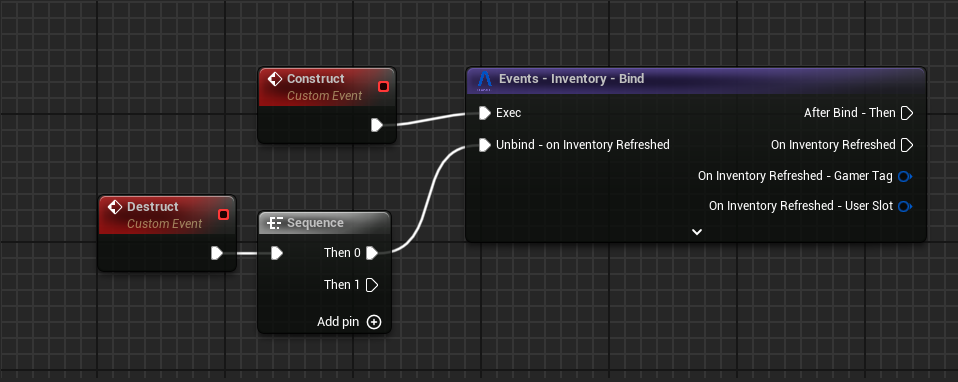958x382 pixels.
Task: Click the Then 1 output pin
Action: tap(371, 285)
